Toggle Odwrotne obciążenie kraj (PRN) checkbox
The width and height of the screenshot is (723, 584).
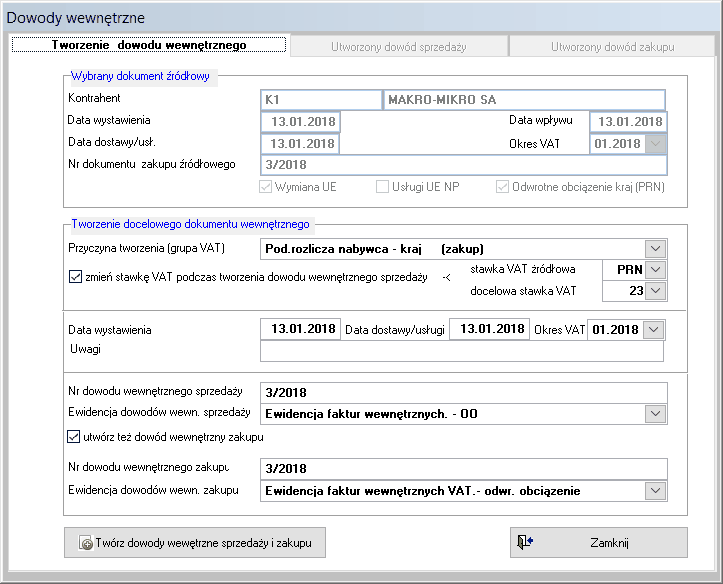[502, 187]
